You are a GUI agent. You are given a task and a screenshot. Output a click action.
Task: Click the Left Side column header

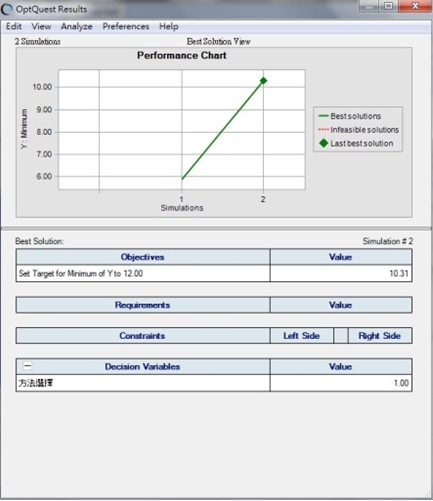[302, 336]
